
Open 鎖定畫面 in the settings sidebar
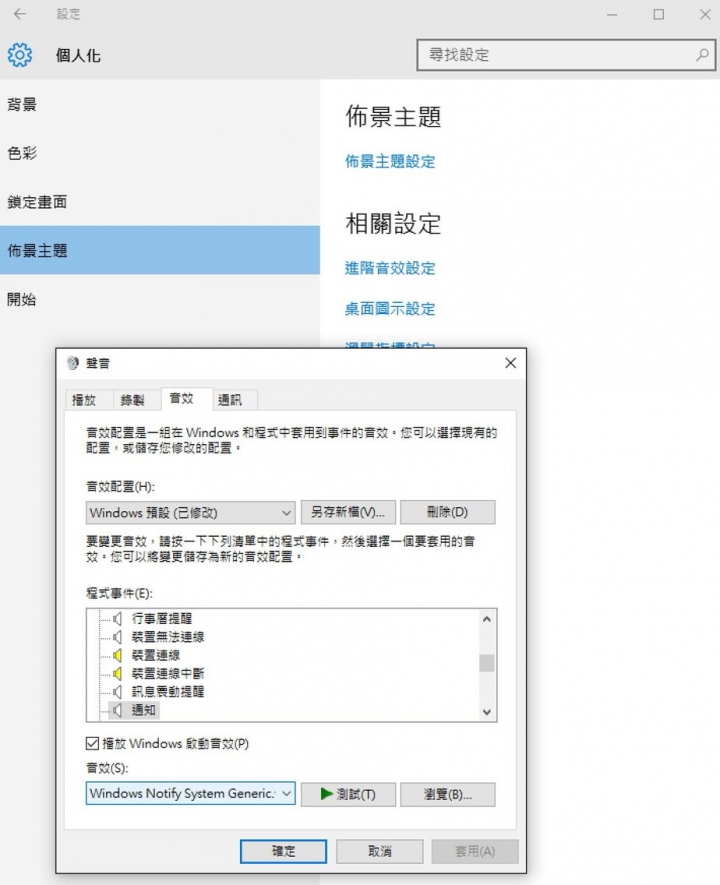[160, 201]
